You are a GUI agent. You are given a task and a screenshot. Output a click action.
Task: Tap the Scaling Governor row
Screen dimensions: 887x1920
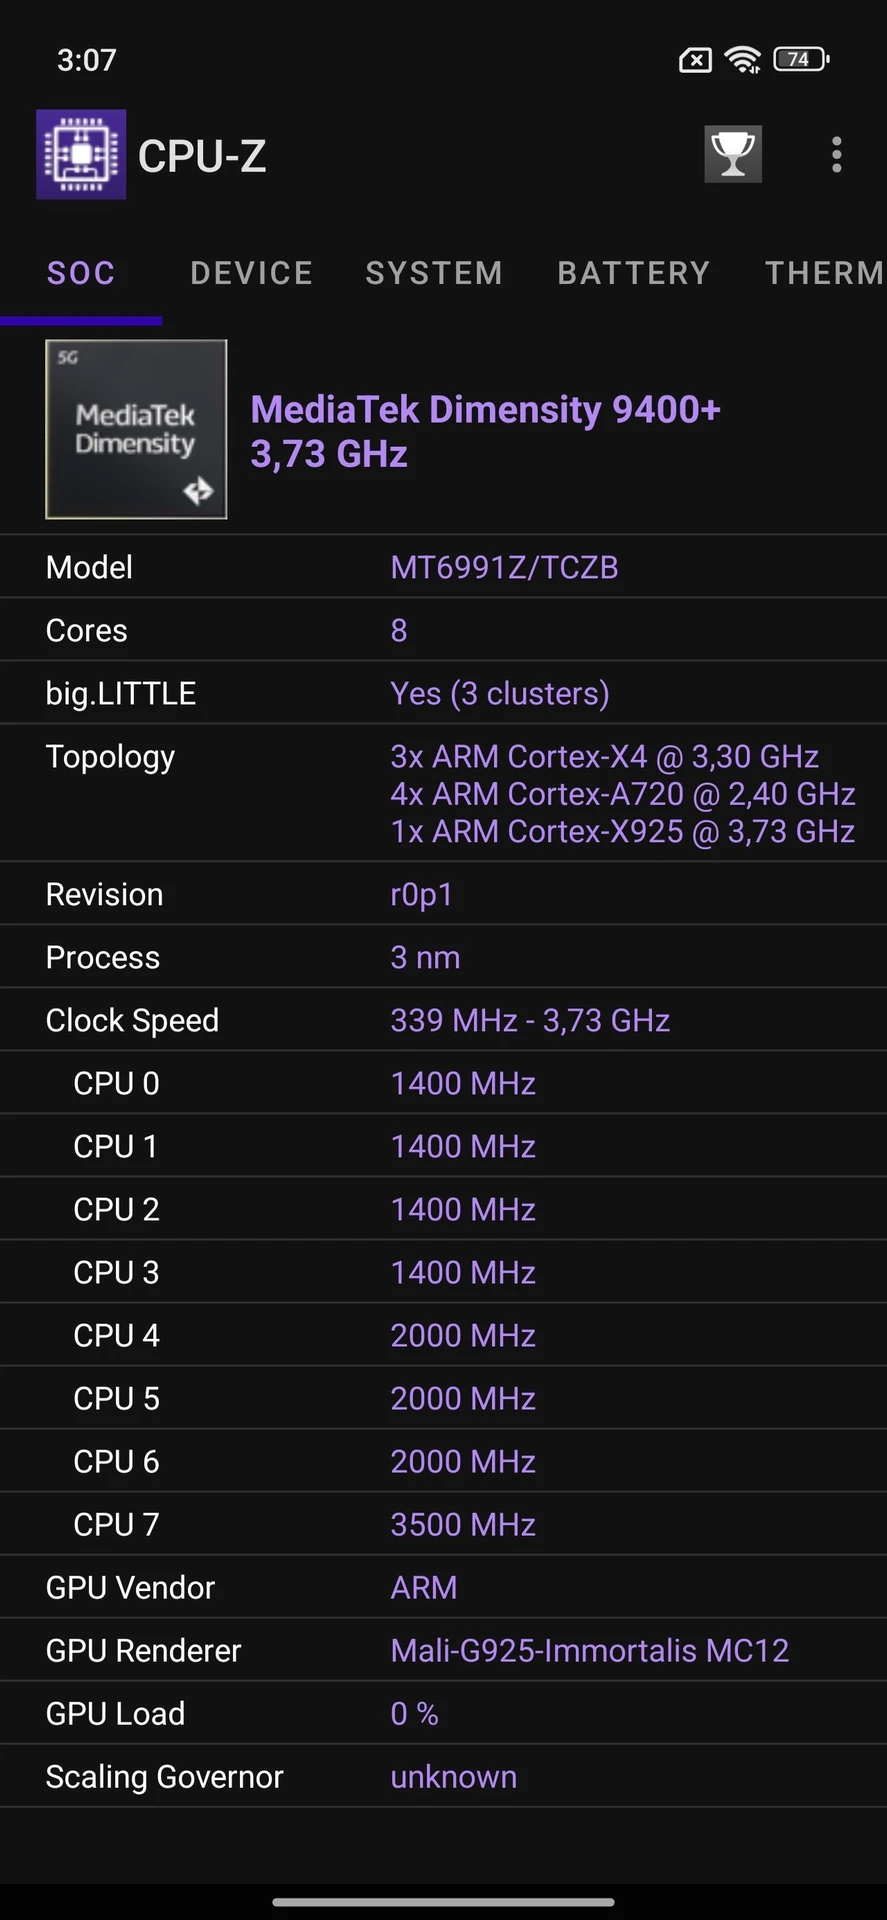[x=443, y=1776]
